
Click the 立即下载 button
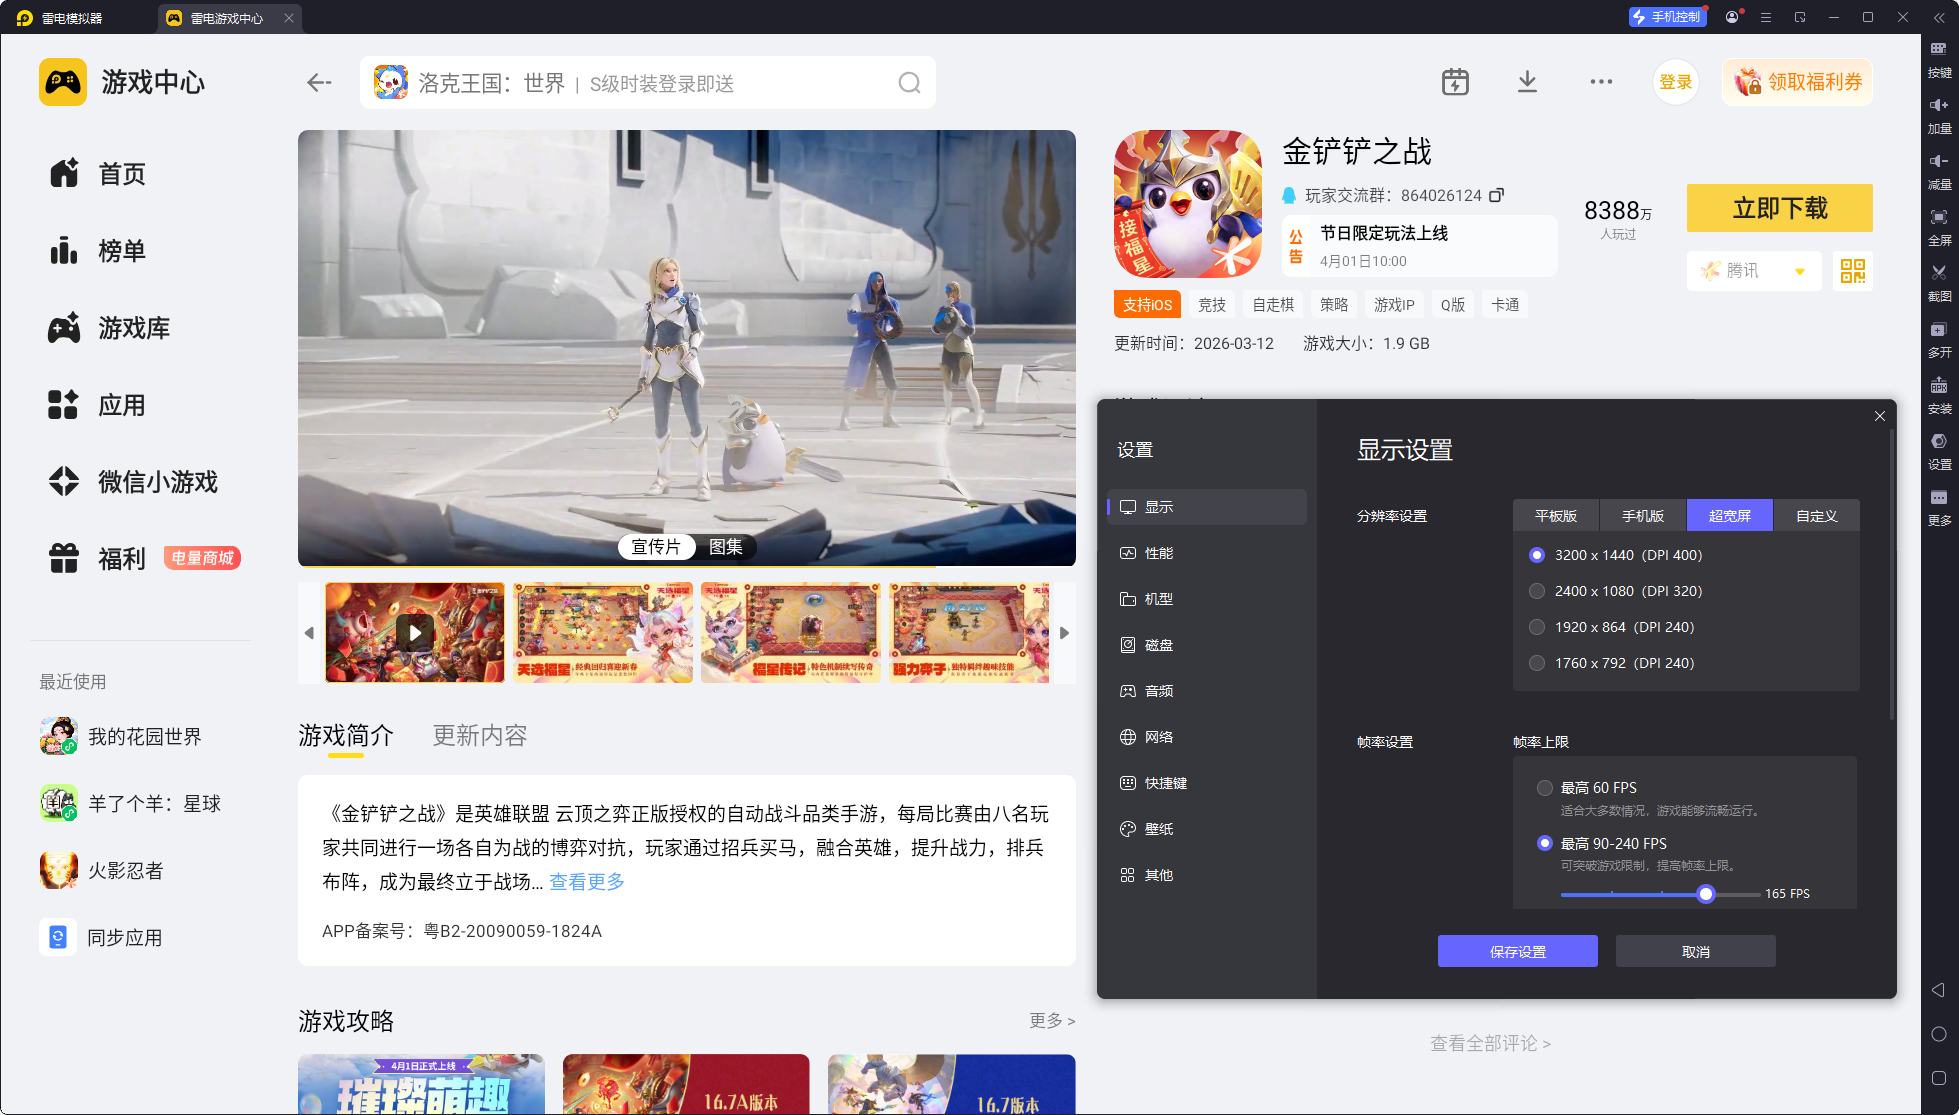click(1779, 208)
